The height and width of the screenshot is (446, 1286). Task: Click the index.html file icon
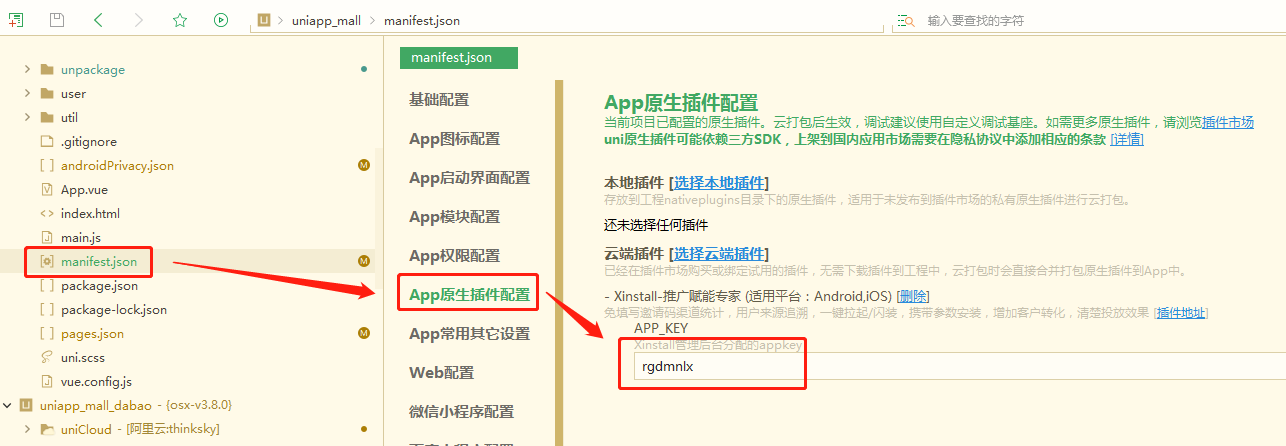point(46,214)
